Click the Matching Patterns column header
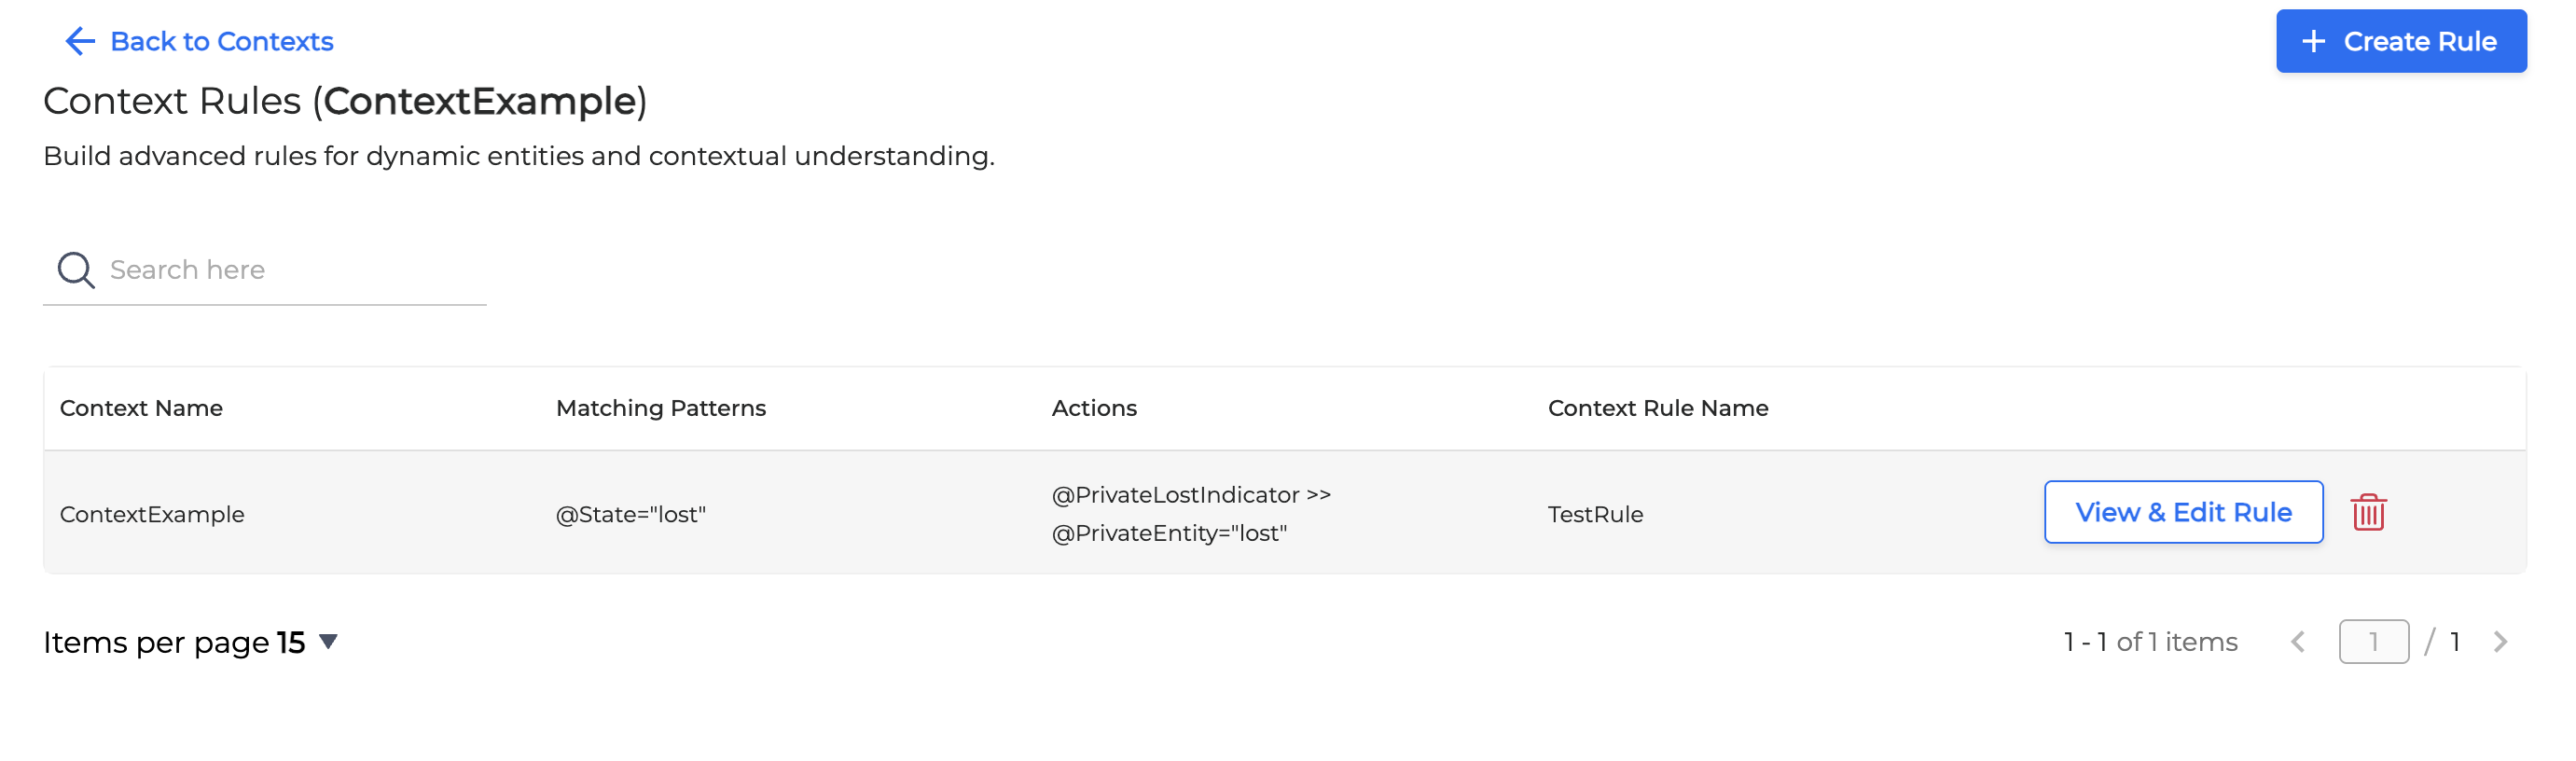2576x761 pixels. [660, 408]
